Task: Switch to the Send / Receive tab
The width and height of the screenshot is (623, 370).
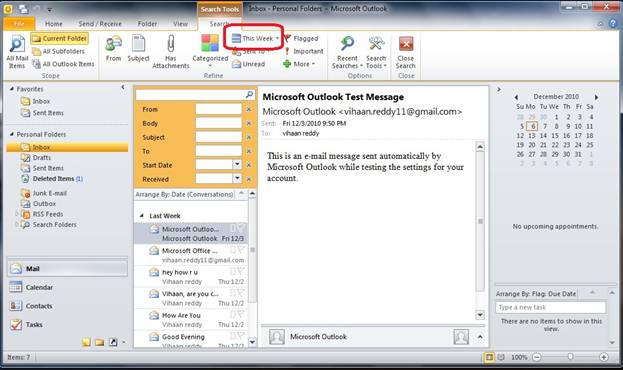Action: pyautogui.click(x=100, y=24)
